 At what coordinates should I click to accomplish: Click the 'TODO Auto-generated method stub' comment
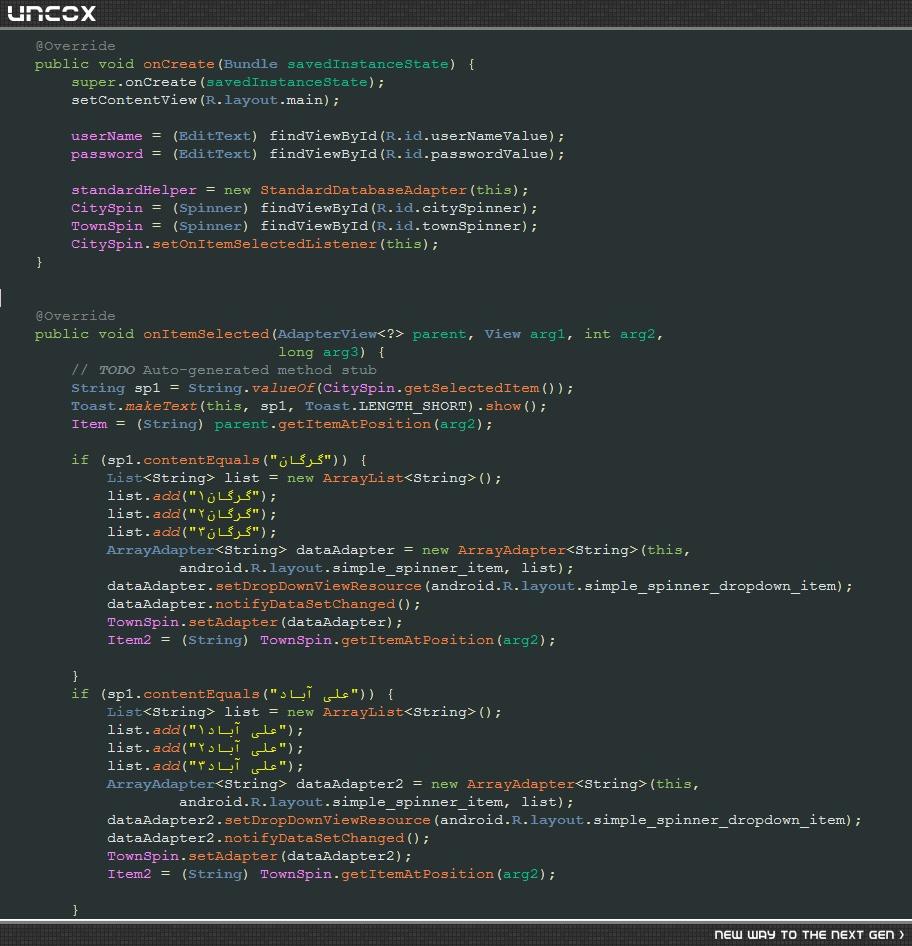(x=224, y=370)
